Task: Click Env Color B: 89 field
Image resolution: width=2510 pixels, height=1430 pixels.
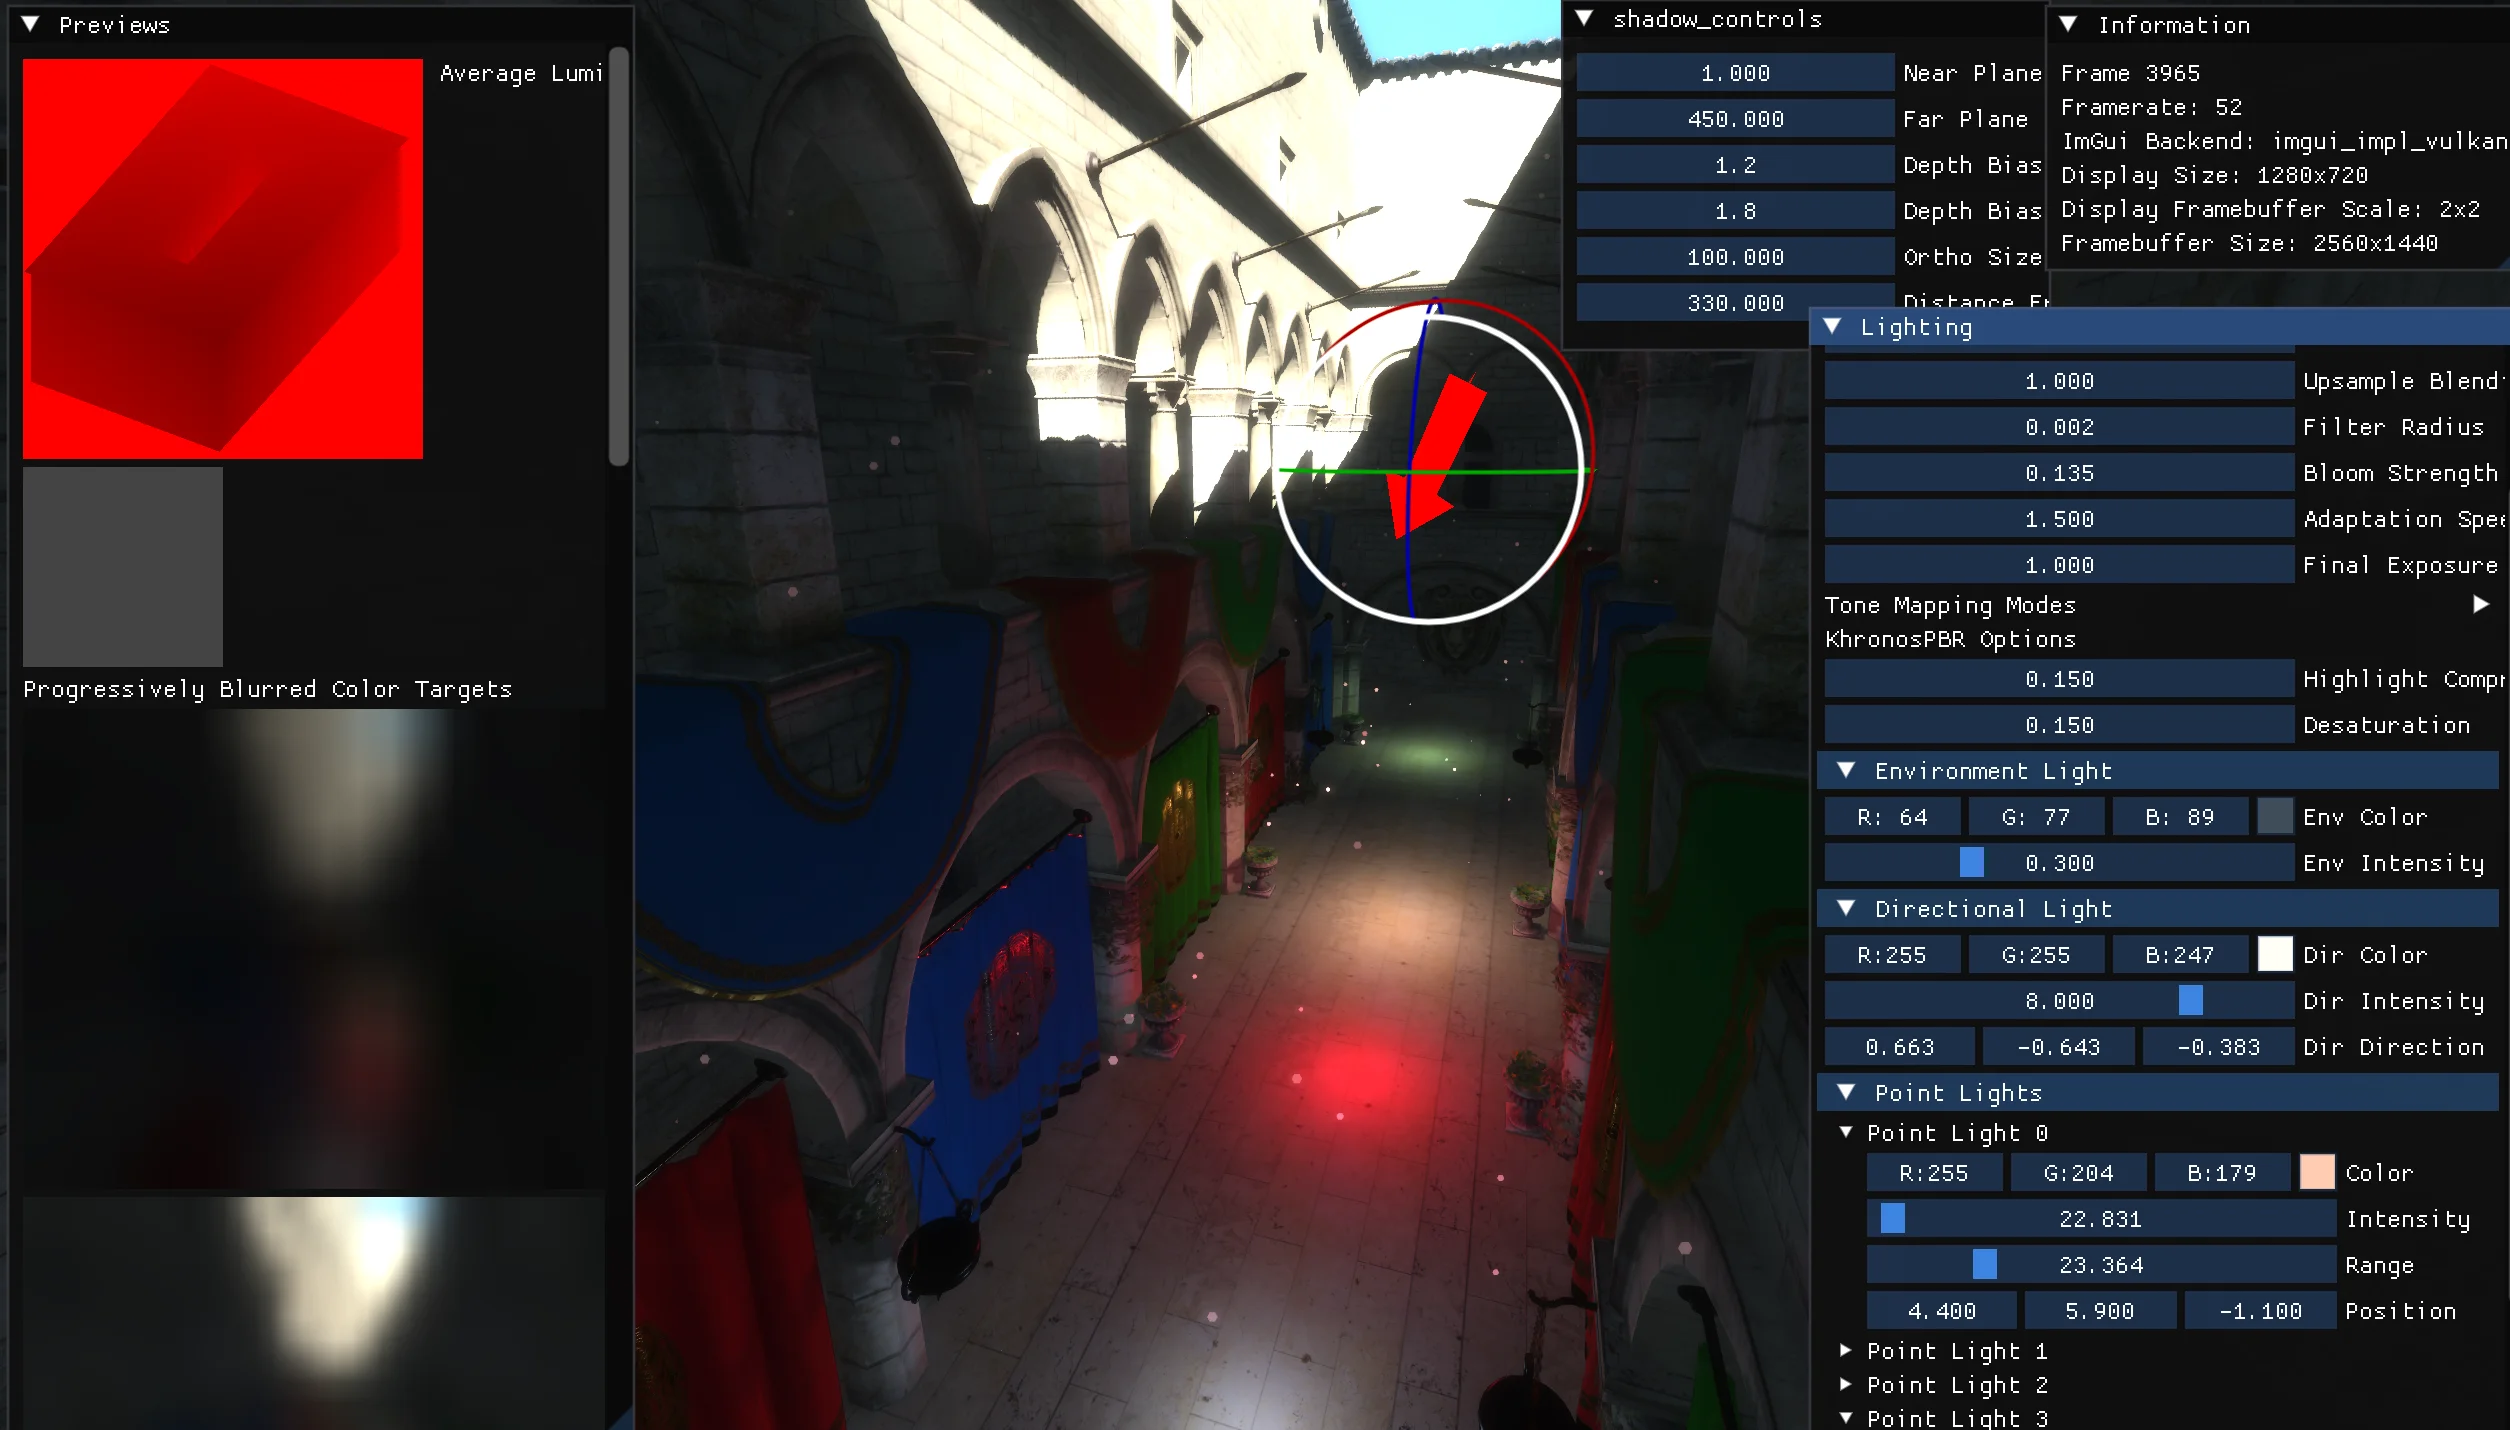Action: pos(2180,816)
